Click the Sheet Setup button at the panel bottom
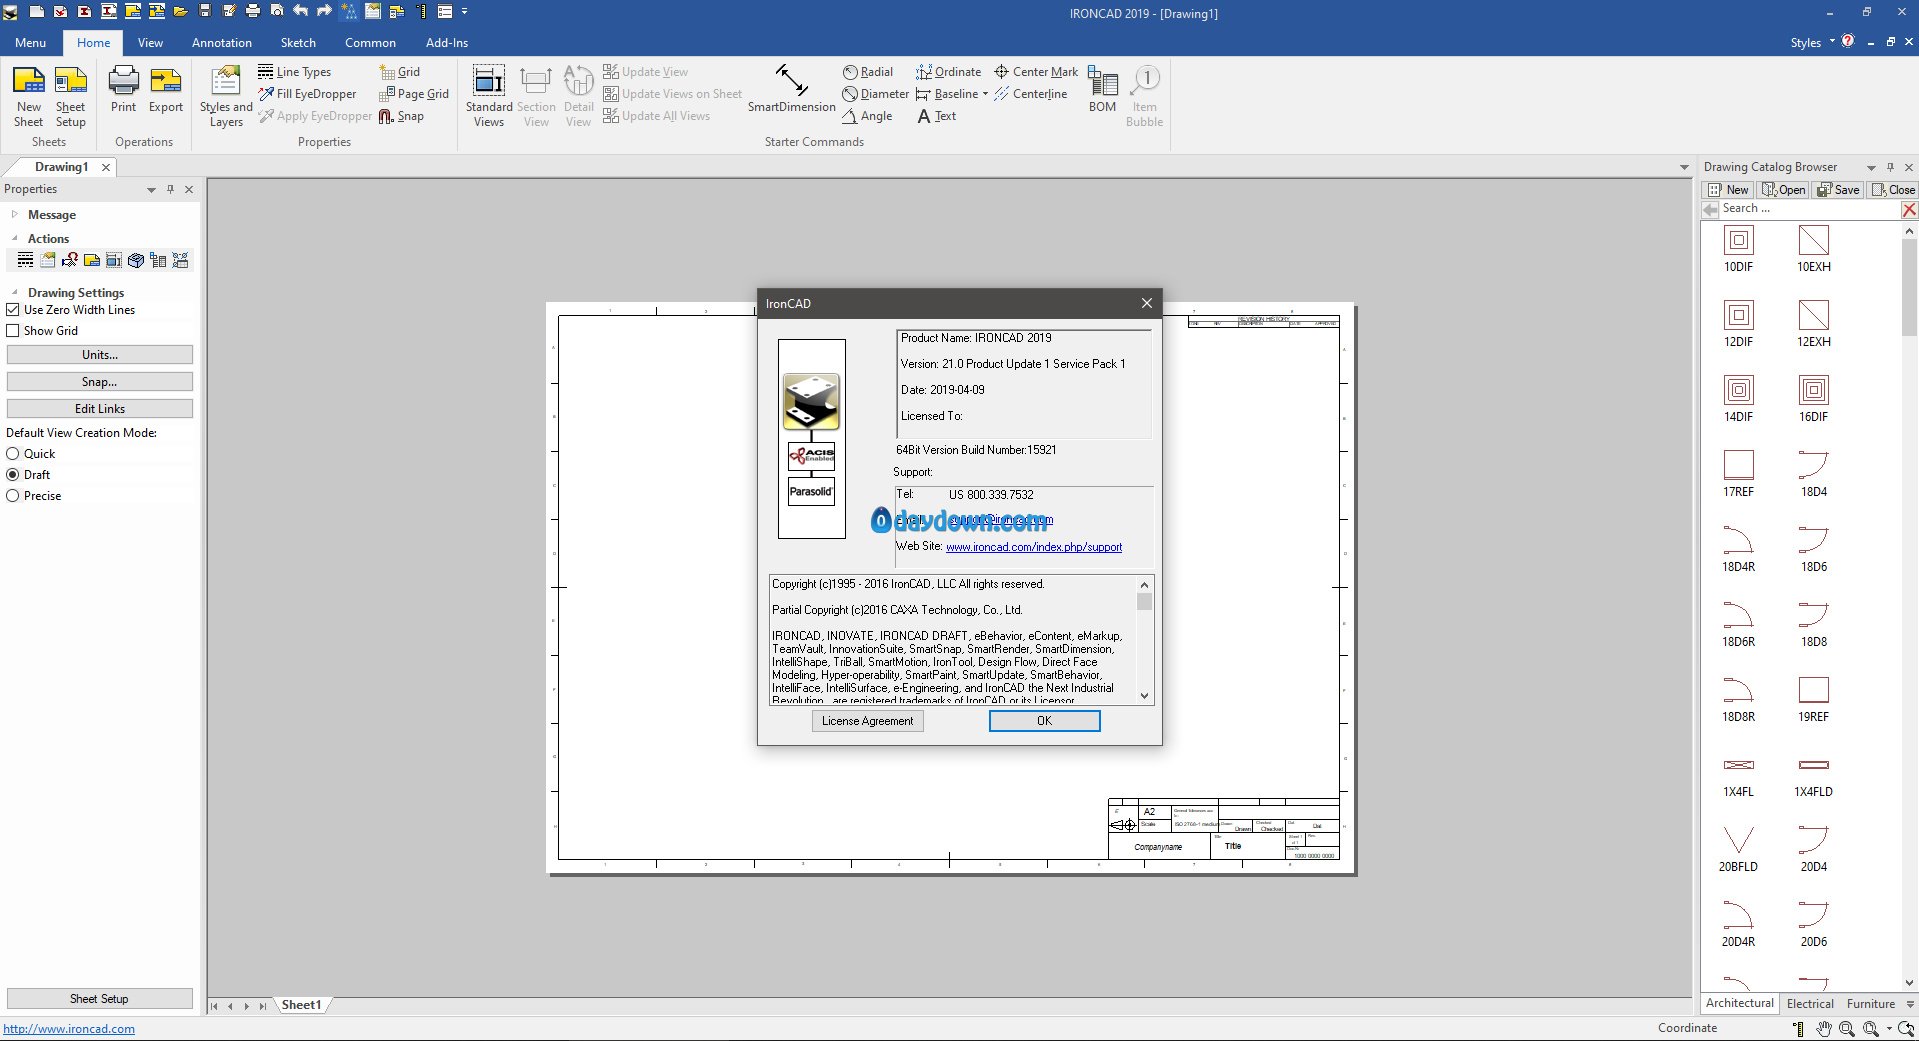The image size is (1919, 1041). [x=100, y=999]
